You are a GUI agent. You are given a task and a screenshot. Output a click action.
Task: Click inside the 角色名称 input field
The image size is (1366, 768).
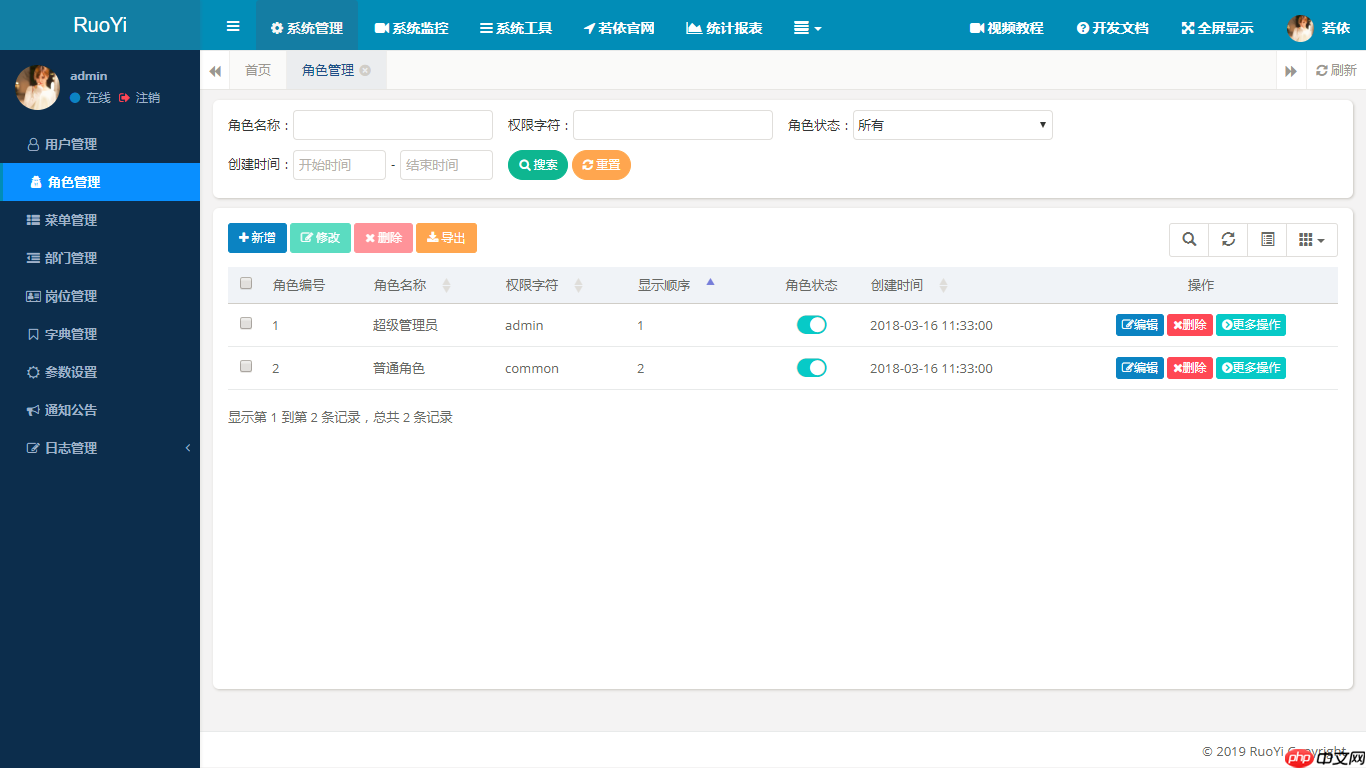tap(392, 124)
